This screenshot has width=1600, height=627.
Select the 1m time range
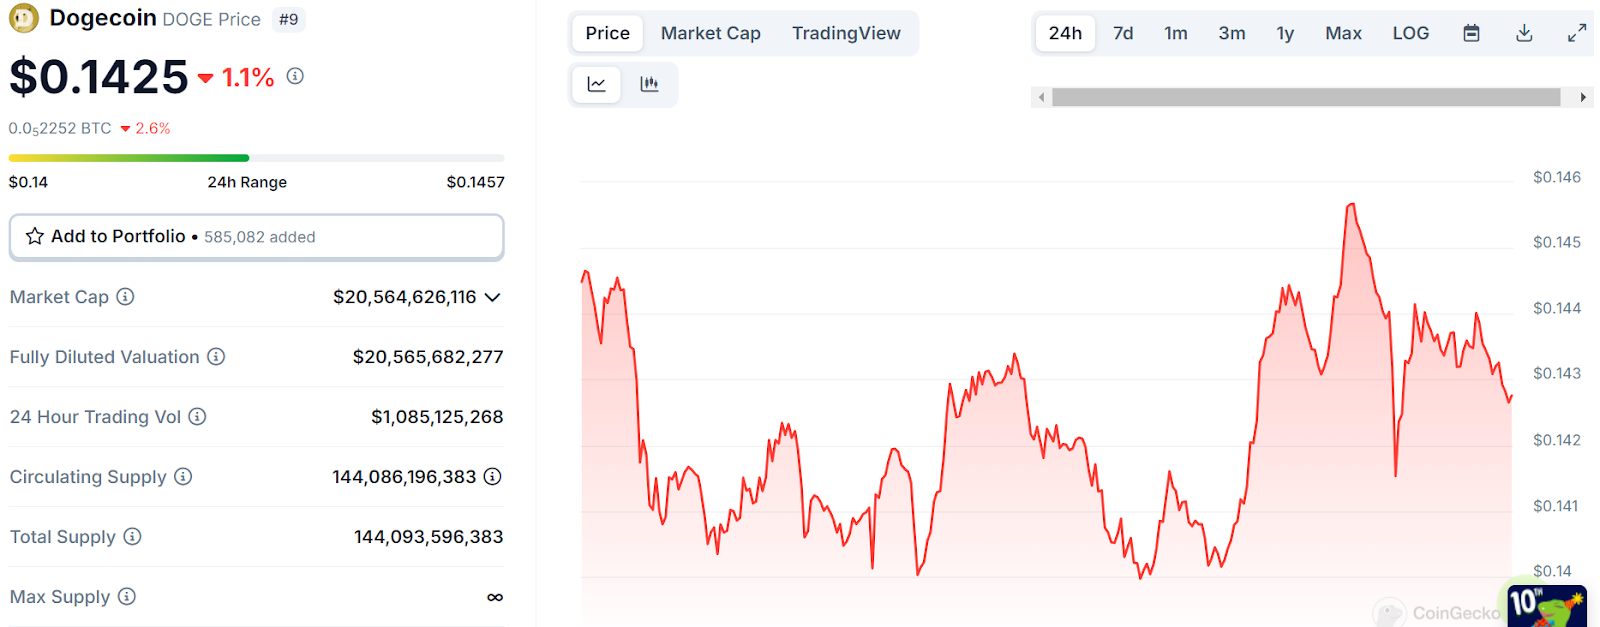coord(1176,33)
